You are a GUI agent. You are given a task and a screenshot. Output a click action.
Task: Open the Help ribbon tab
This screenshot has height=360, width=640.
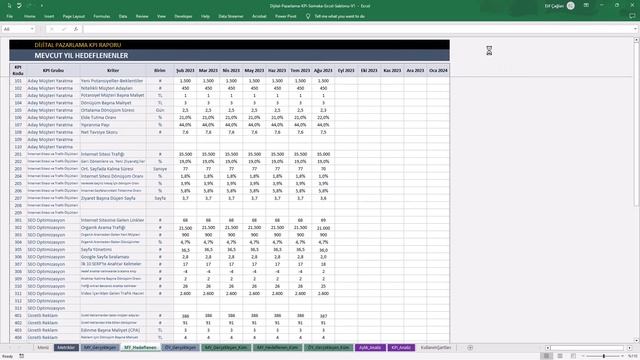(x=205, y=16)
